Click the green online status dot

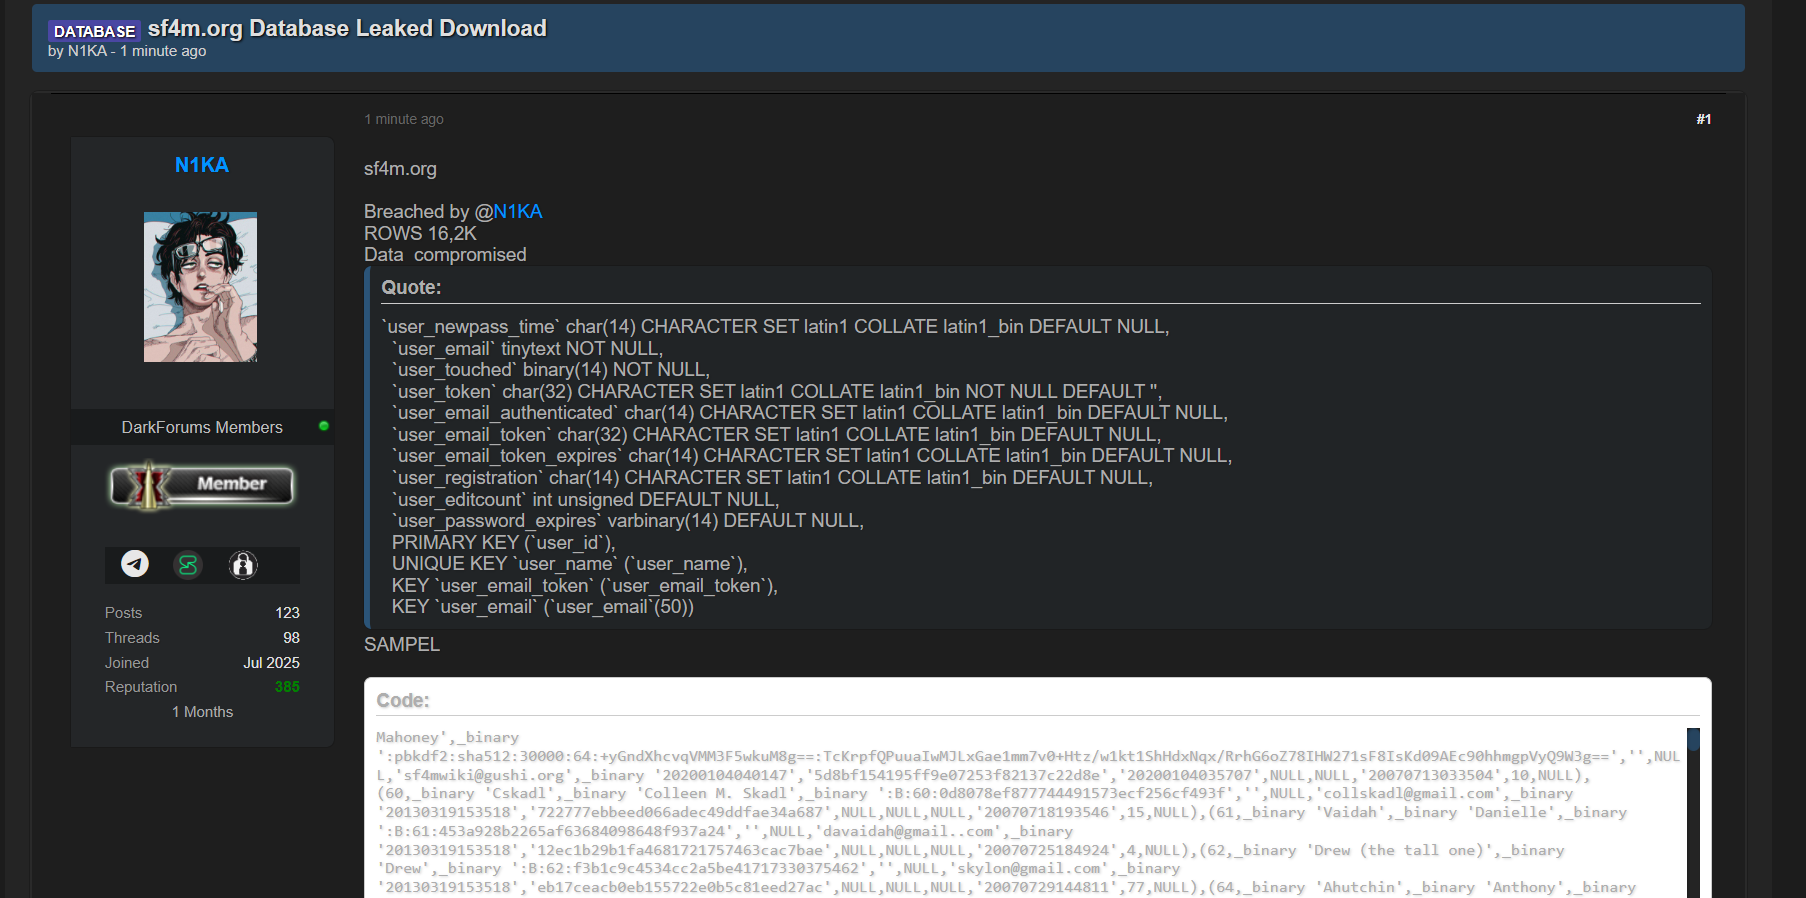tap(323, 426)
